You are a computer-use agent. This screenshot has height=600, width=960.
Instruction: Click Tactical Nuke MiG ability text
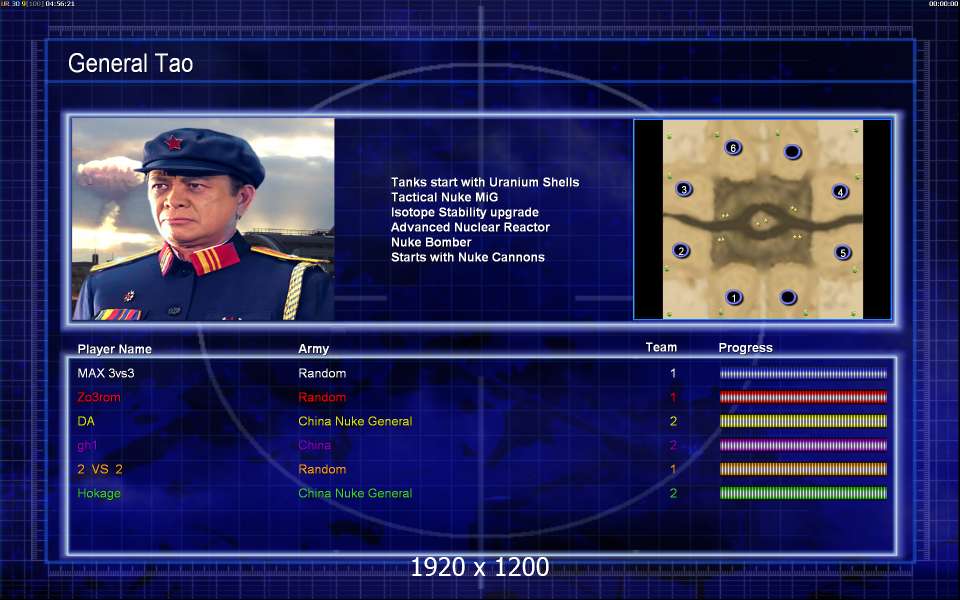[444, 197]
